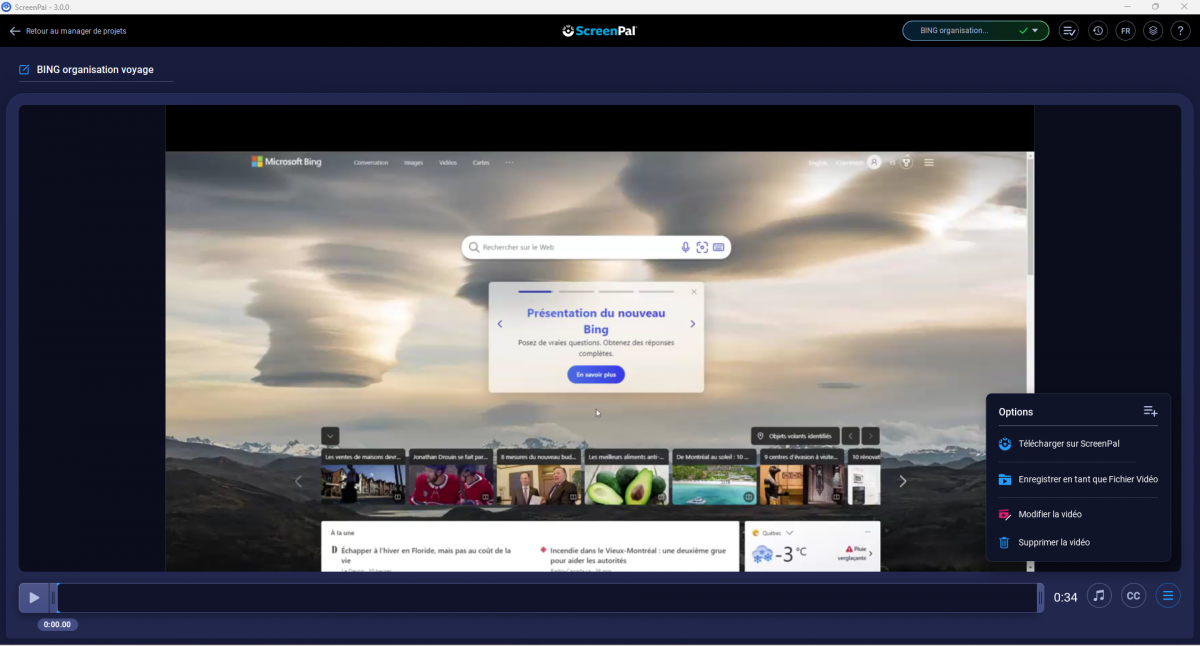Toggle the options hamburger menu button

click(1167, 596)
